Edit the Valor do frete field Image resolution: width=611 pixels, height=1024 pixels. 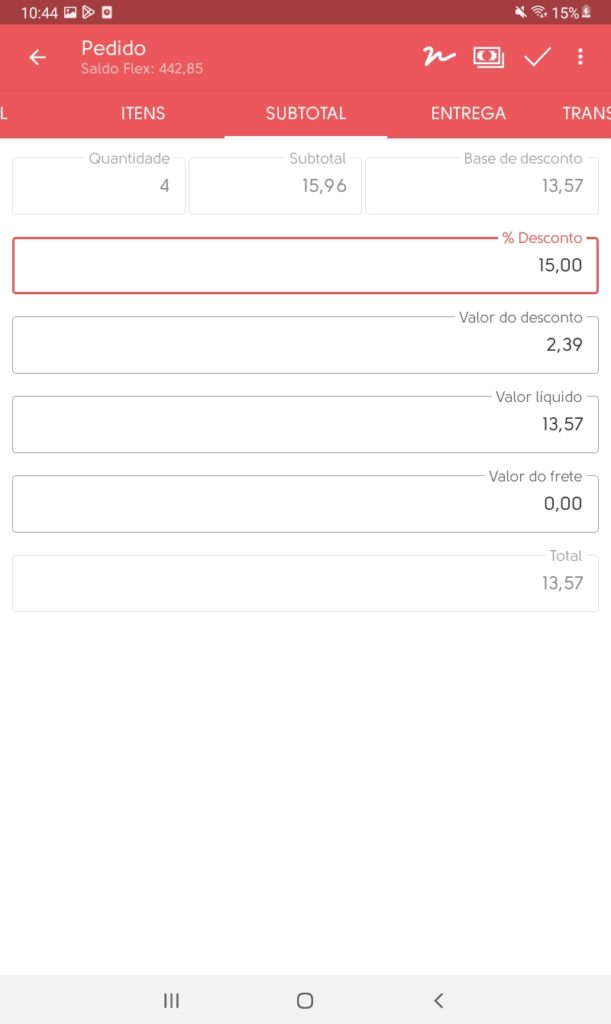305,503
